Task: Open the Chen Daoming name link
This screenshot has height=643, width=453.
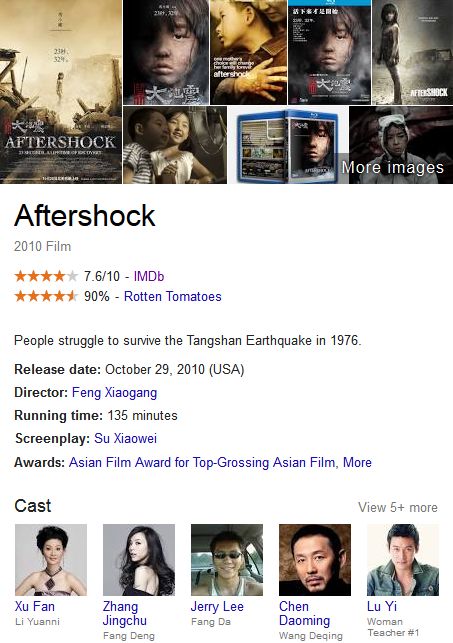Action: [x=305, y=613]
